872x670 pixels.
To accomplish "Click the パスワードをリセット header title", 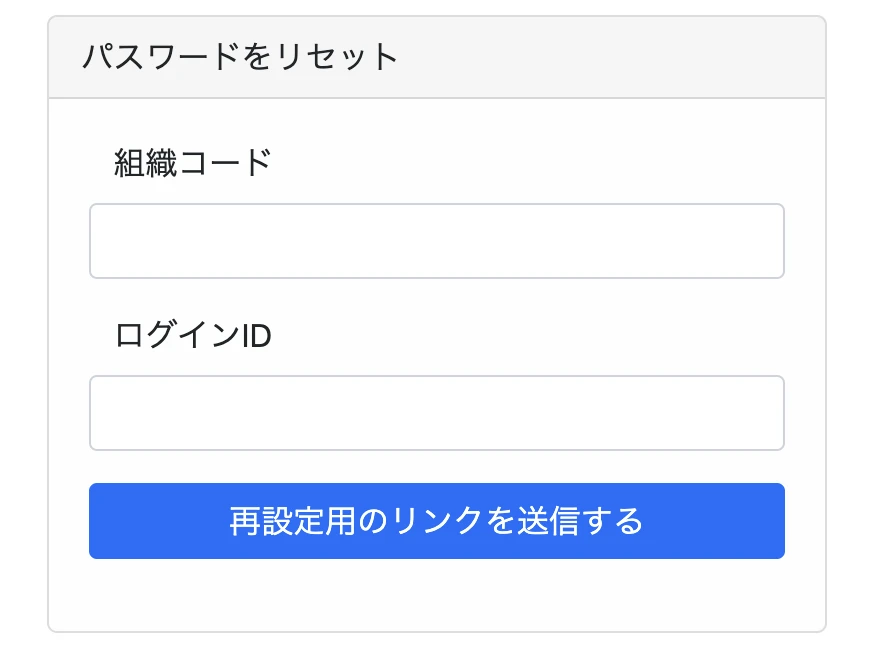I will (x=240, y=57).
